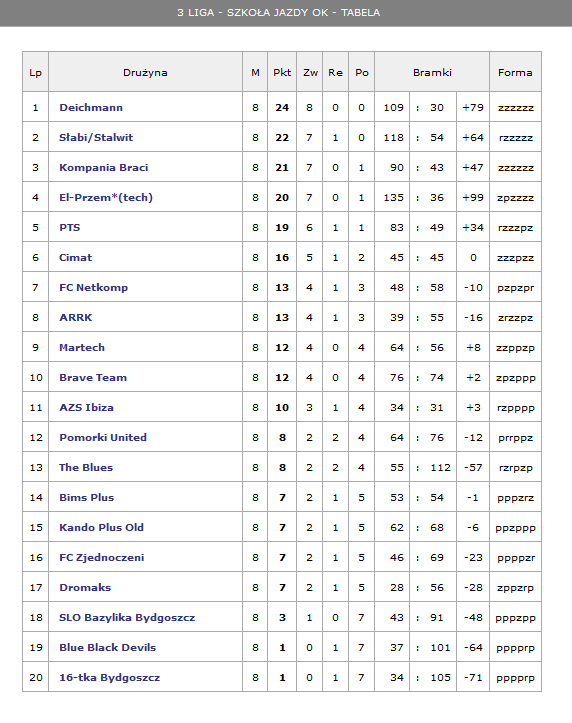Select the ARRK team link
This screenshot has height=723, width=572.
76,317
